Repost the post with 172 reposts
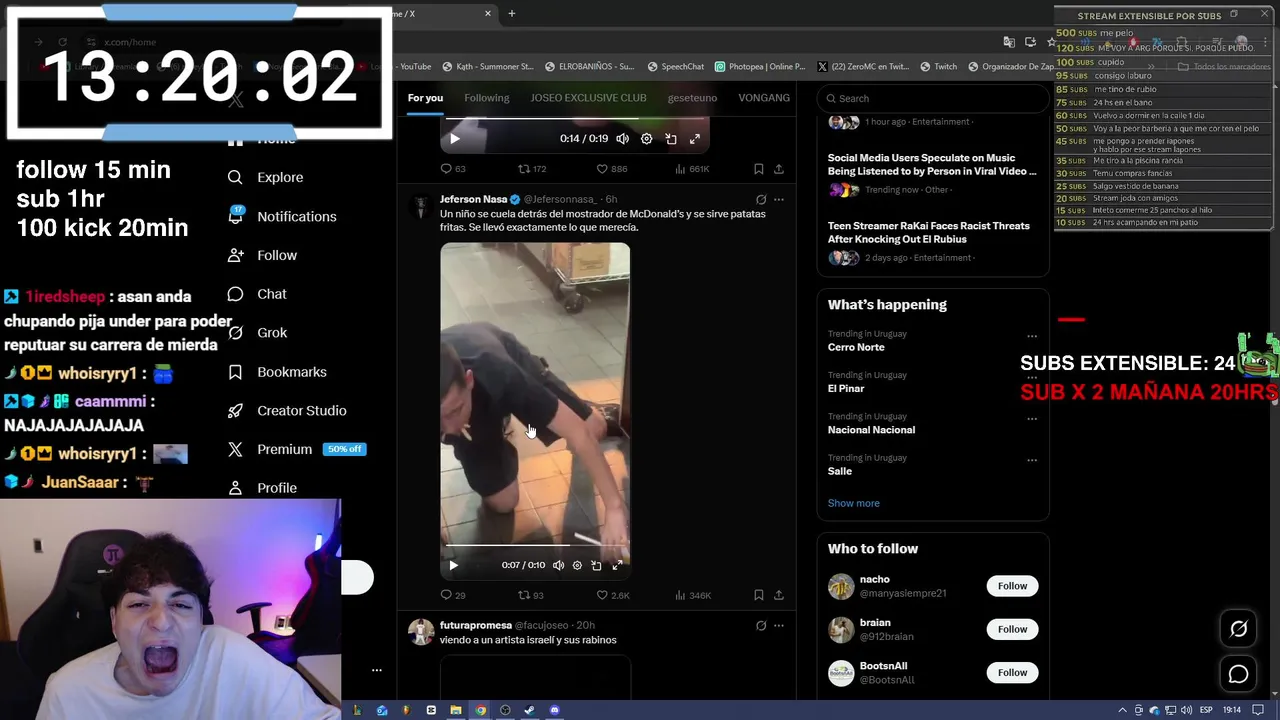This screenshot has width=1280, height=720. (531, 169)
